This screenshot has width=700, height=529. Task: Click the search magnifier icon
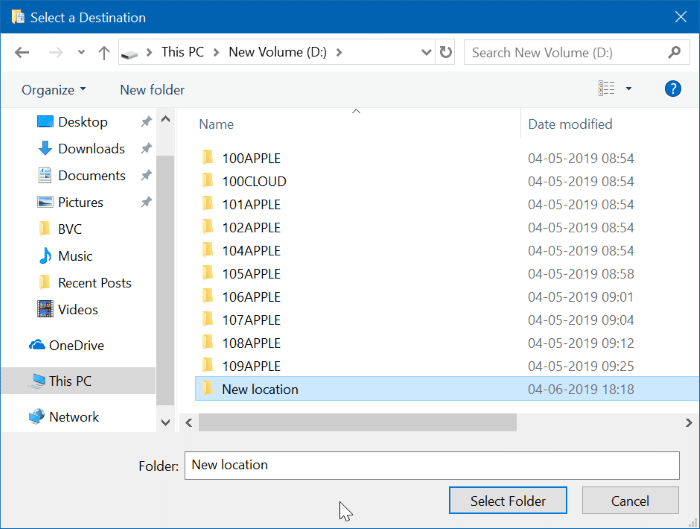pyautogui.click(x=674, y=52)
